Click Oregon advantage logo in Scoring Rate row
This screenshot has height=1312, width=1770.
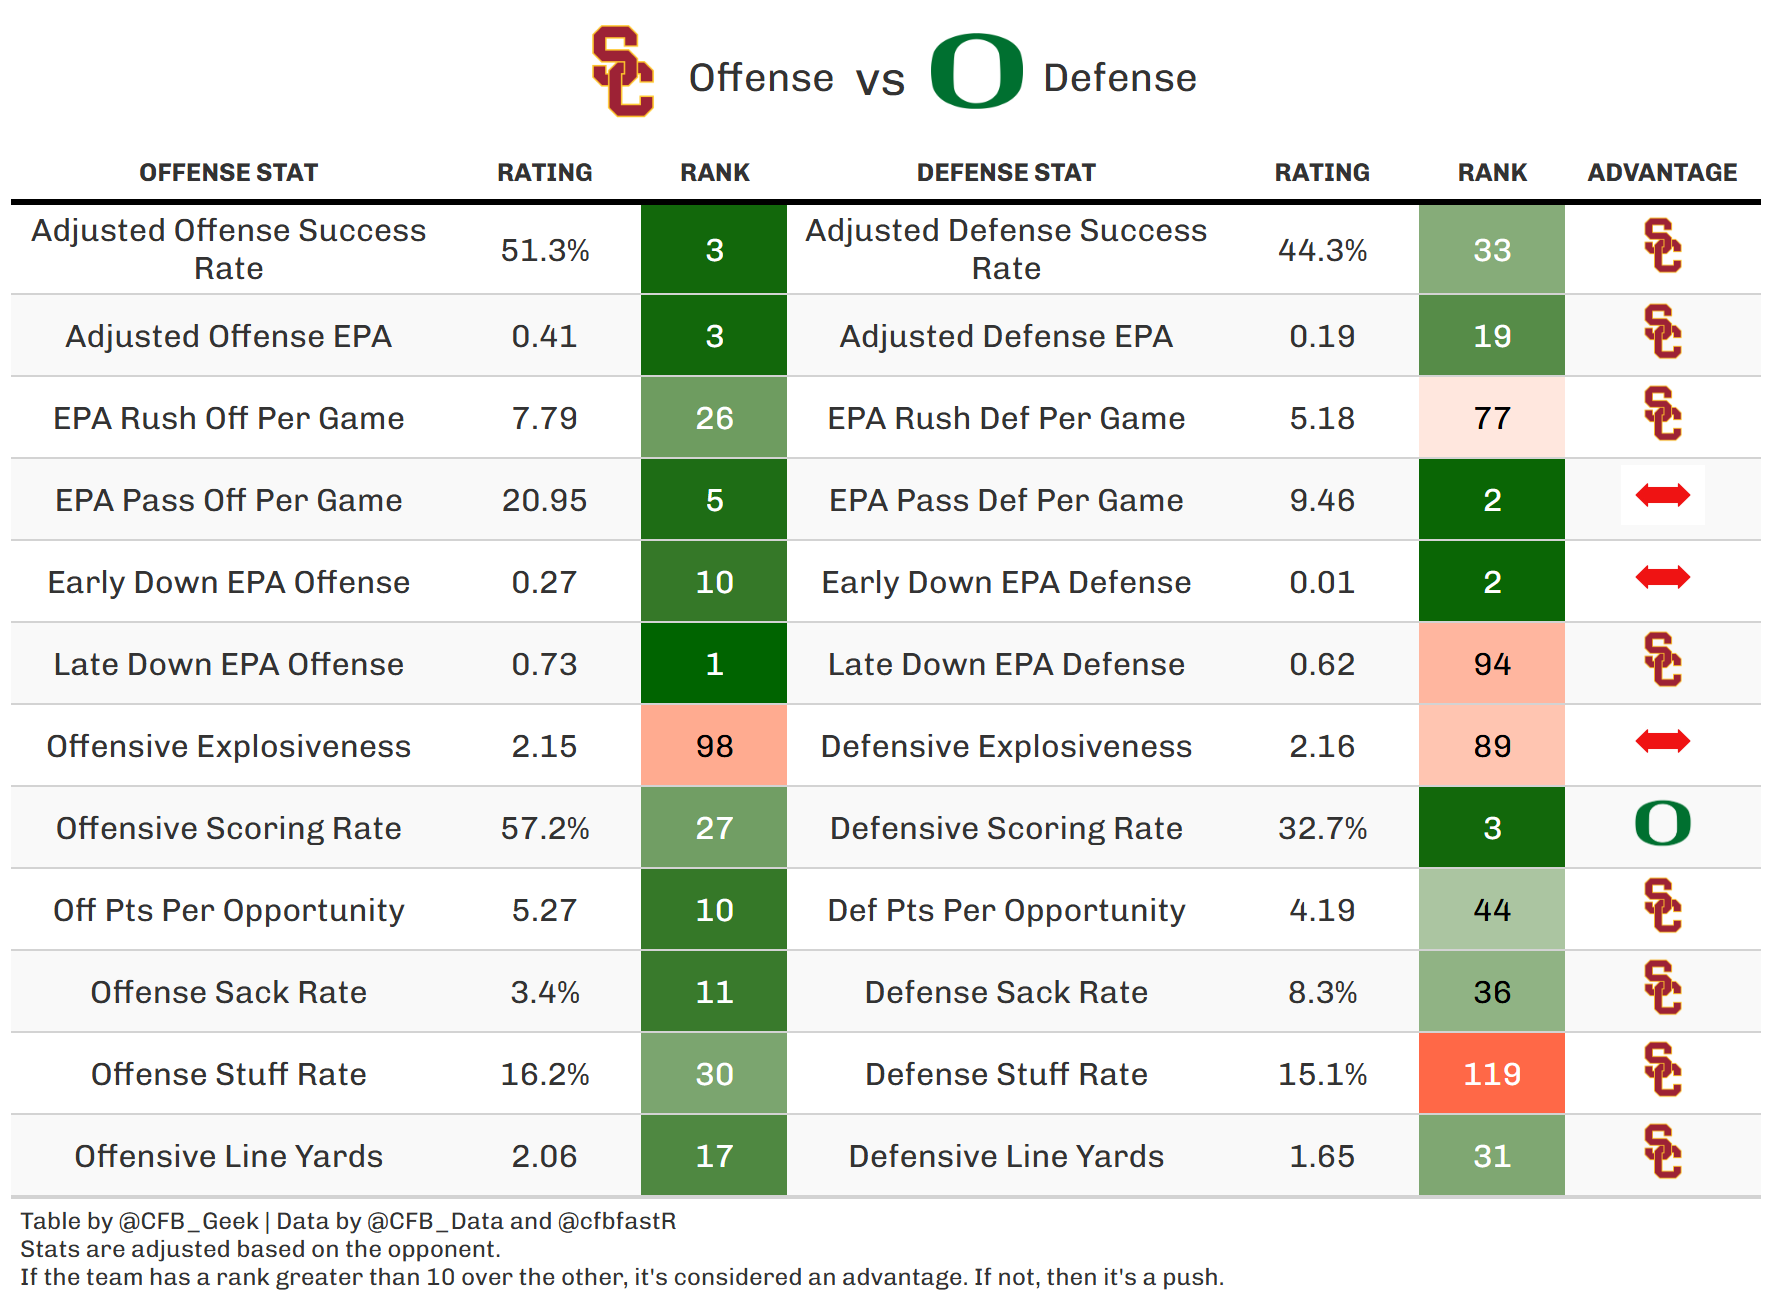point(1662,824)
